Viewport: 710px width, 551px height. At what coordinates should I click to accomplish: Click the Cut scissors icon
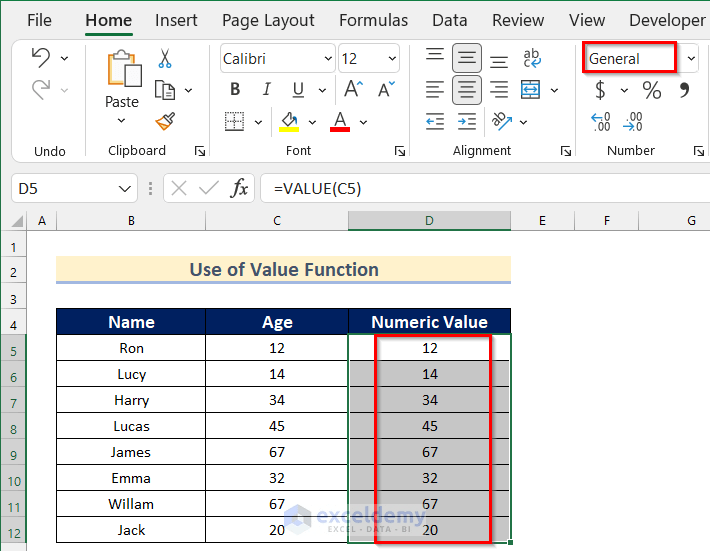(x=165, y=59)
